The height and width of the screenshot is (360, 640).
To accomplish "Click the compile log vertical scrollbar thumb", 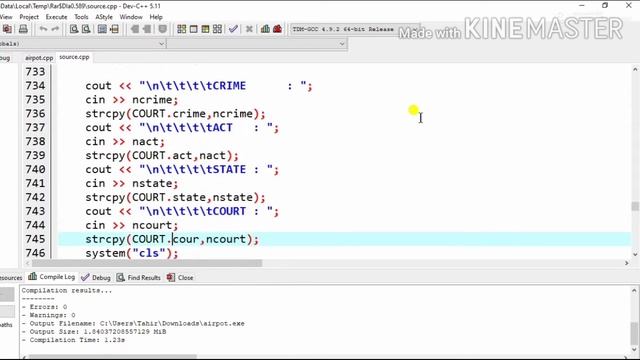I will tap(634, 333).
